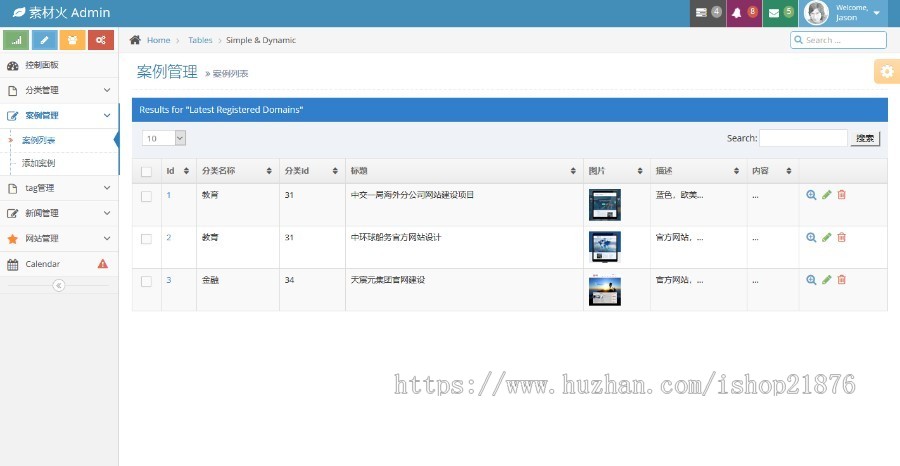The image size is (900, 466).
Task: Expand the 分类管理 sidebar menu
Action: pyautogui.click(x=59, y=90)
